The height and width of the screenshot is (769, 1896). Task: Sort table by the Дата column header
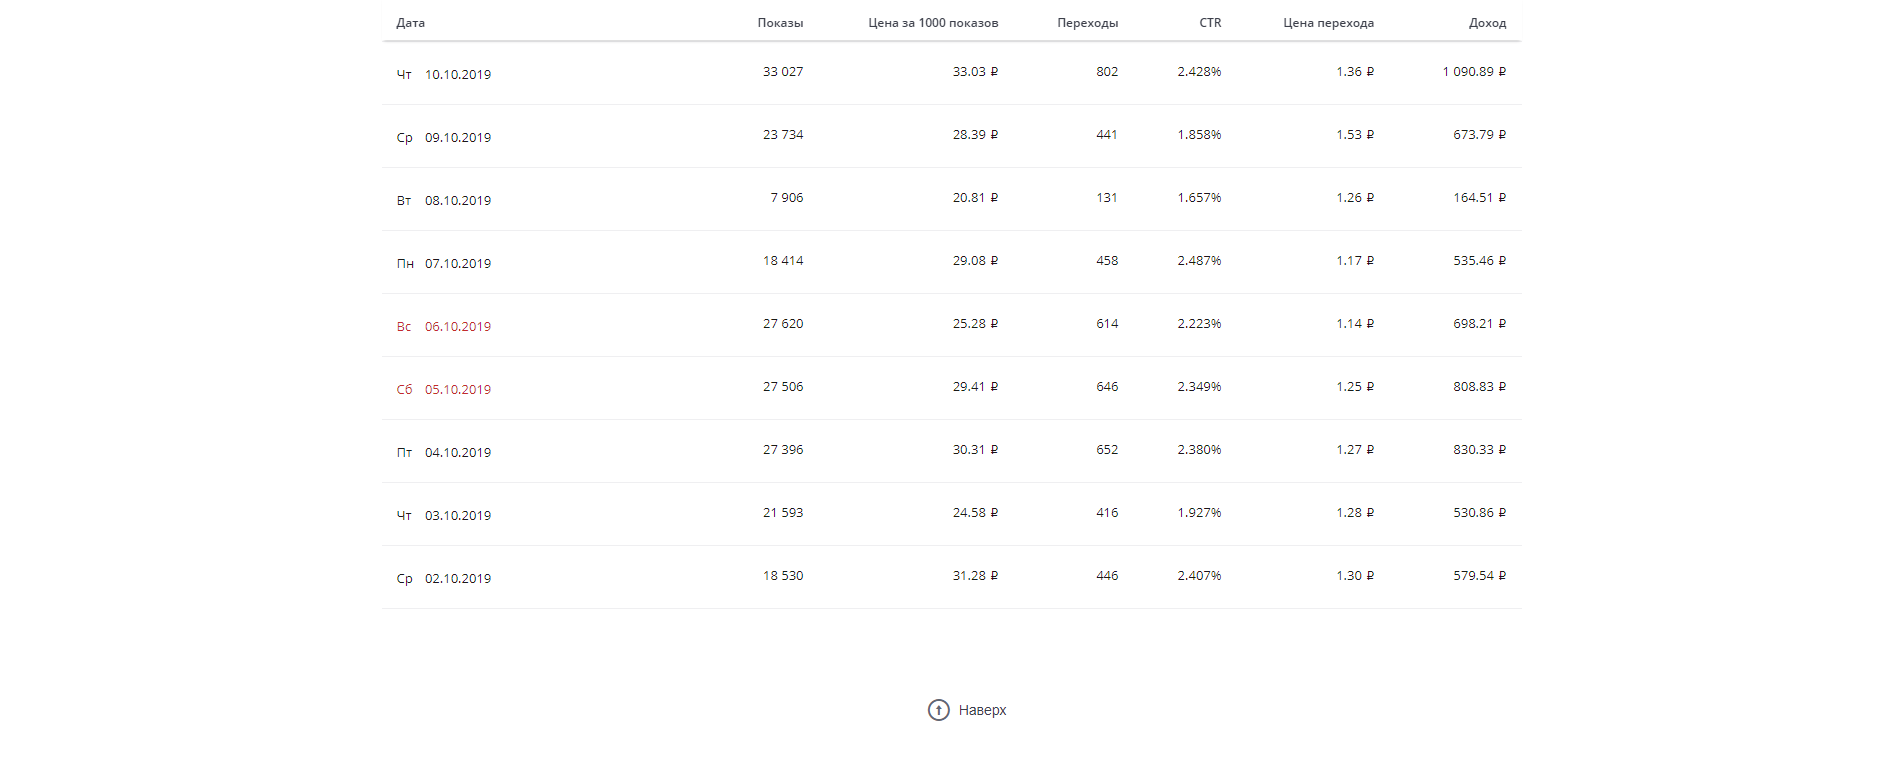coord(410,23)
